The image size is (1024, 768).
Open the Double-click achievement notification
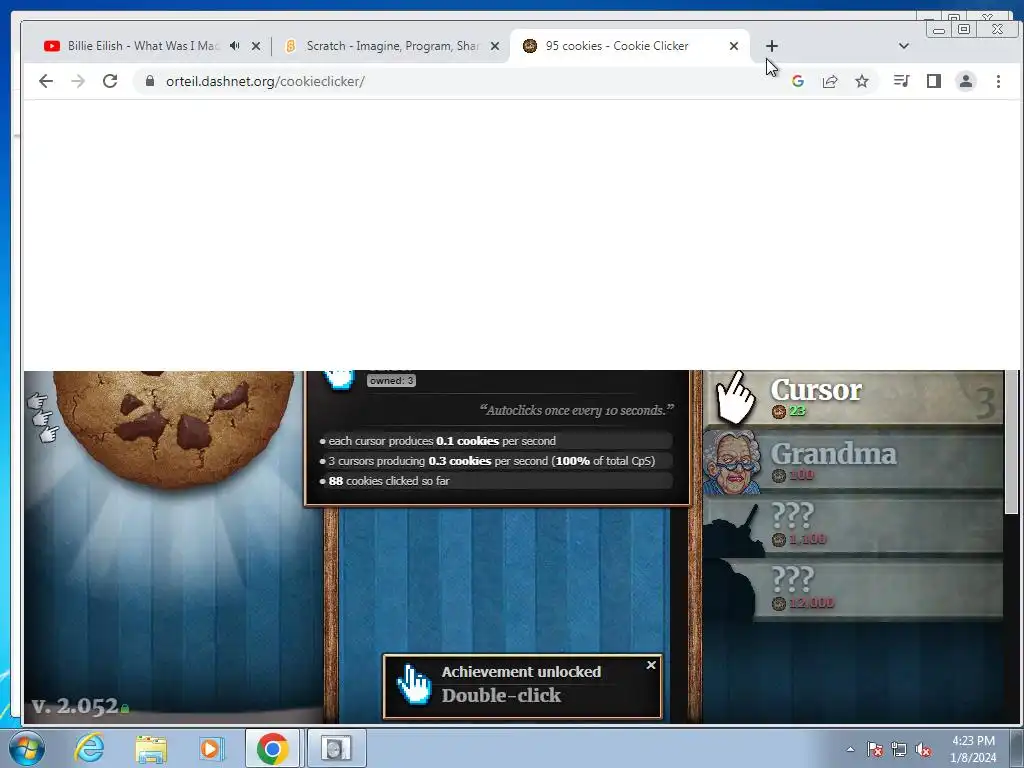point(522,686)
